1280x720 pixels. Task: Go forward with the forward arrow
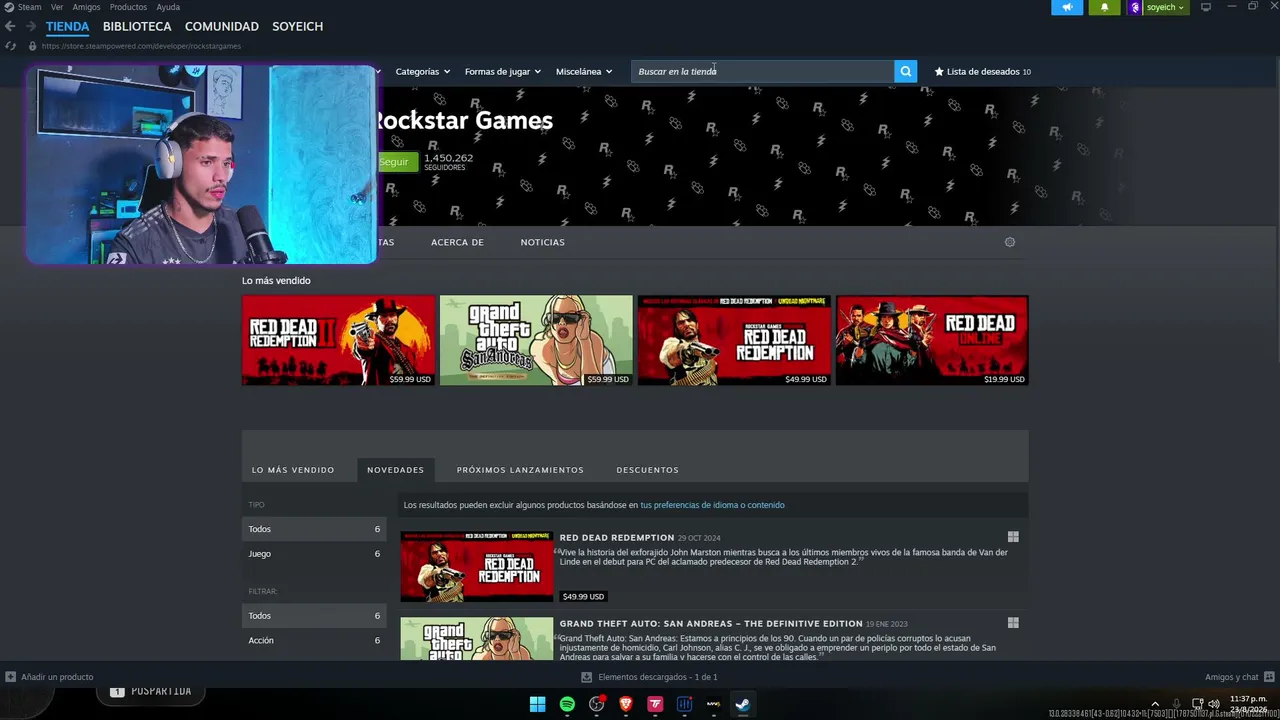pos(30,26)
